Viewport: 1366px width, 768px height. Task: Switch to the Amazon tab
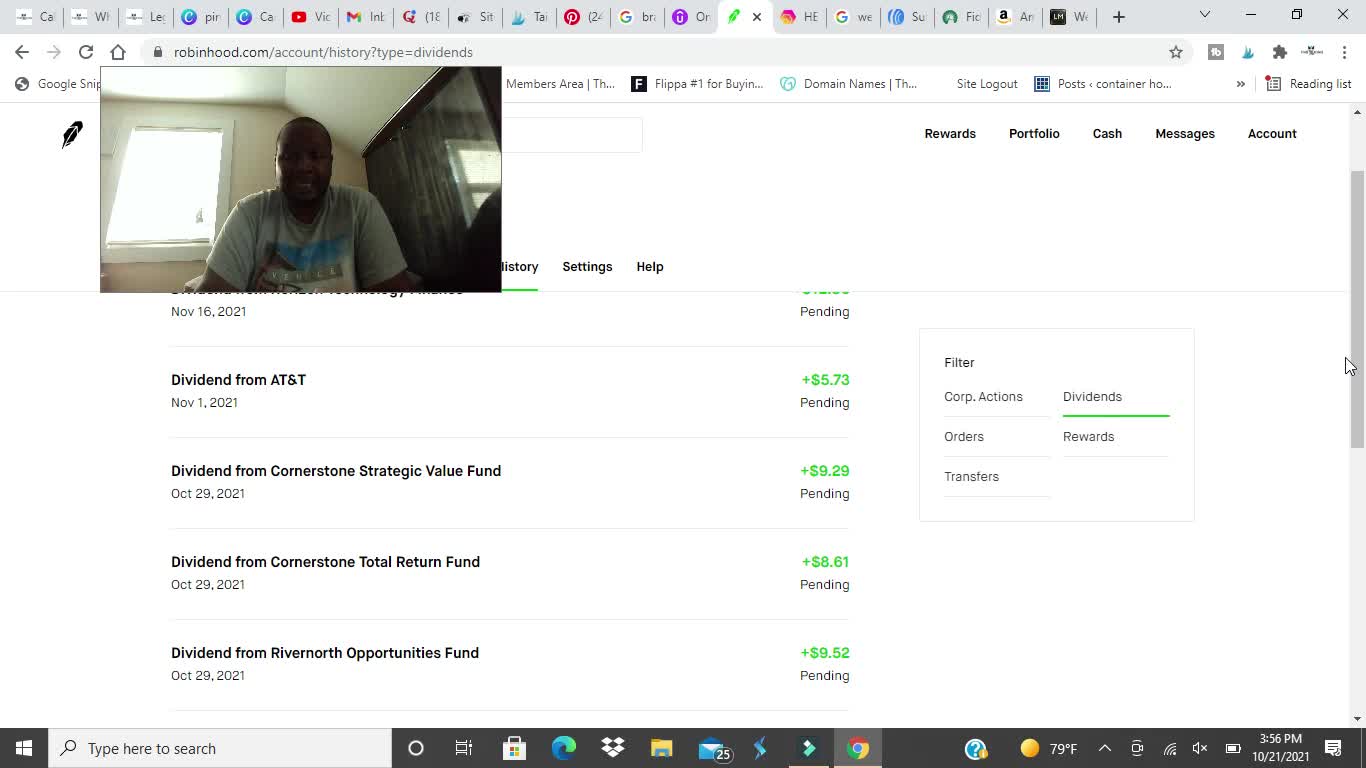tap(1015, 17)
